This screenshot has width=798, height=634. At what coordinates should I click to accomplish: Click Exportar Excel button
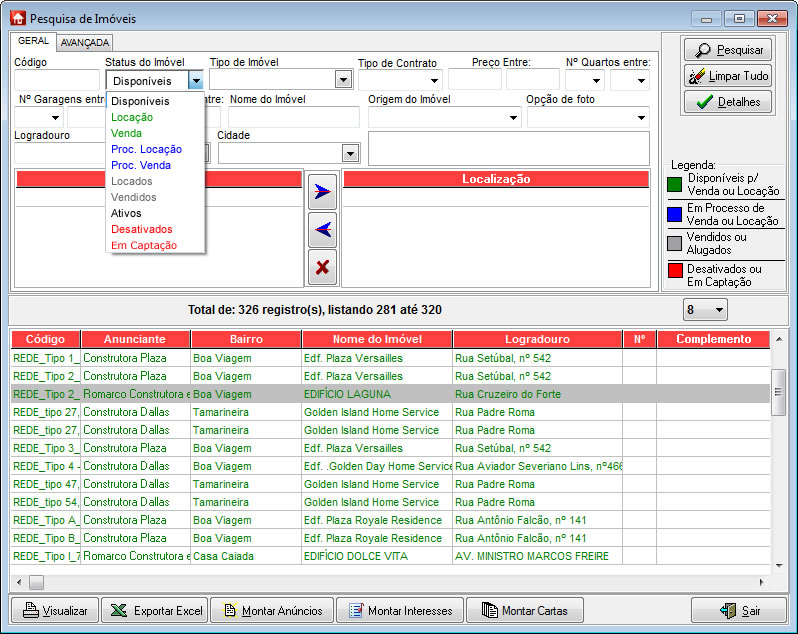(156, 611)
